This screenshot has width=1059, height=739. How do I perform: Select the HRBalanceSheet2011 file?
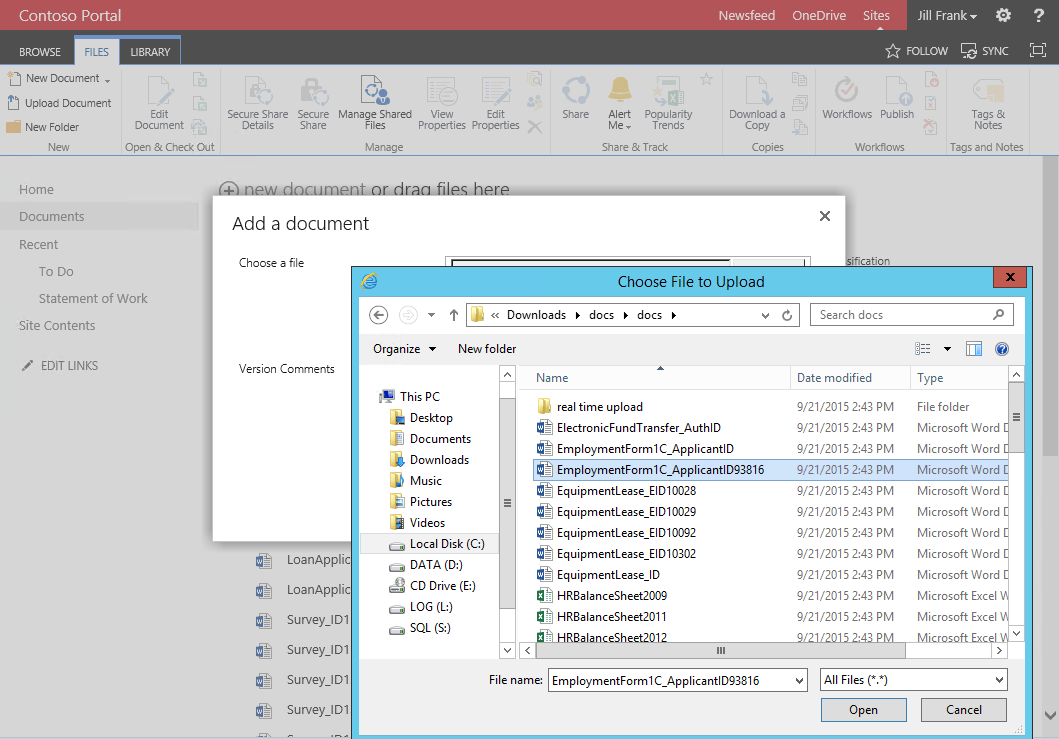tap(602, 617)
